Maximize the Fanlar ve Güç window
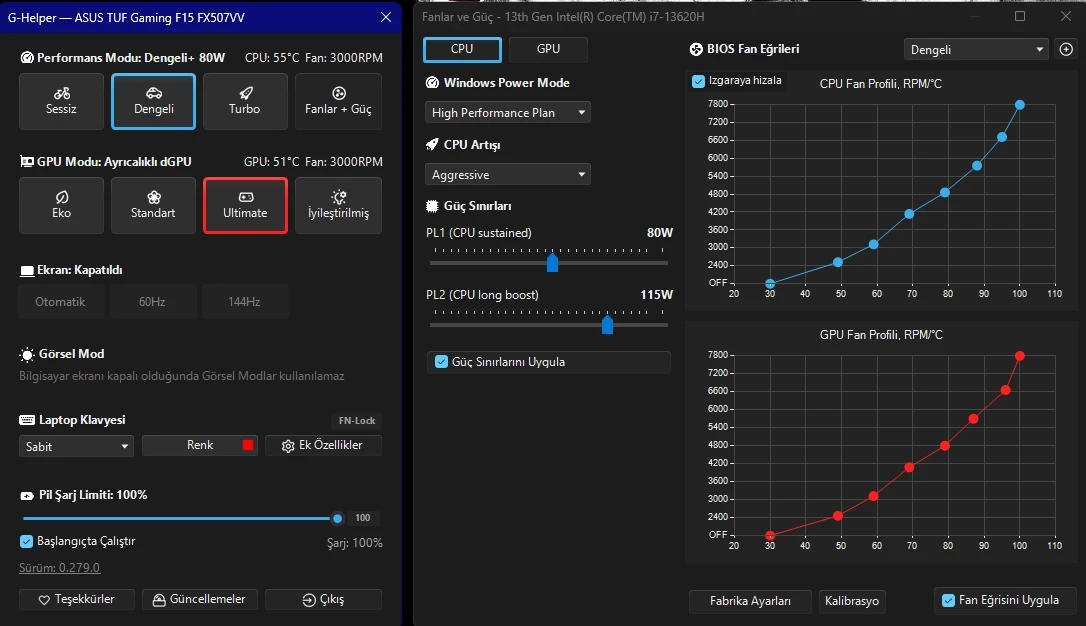1086x626 pixels. tap(1020, 16)
